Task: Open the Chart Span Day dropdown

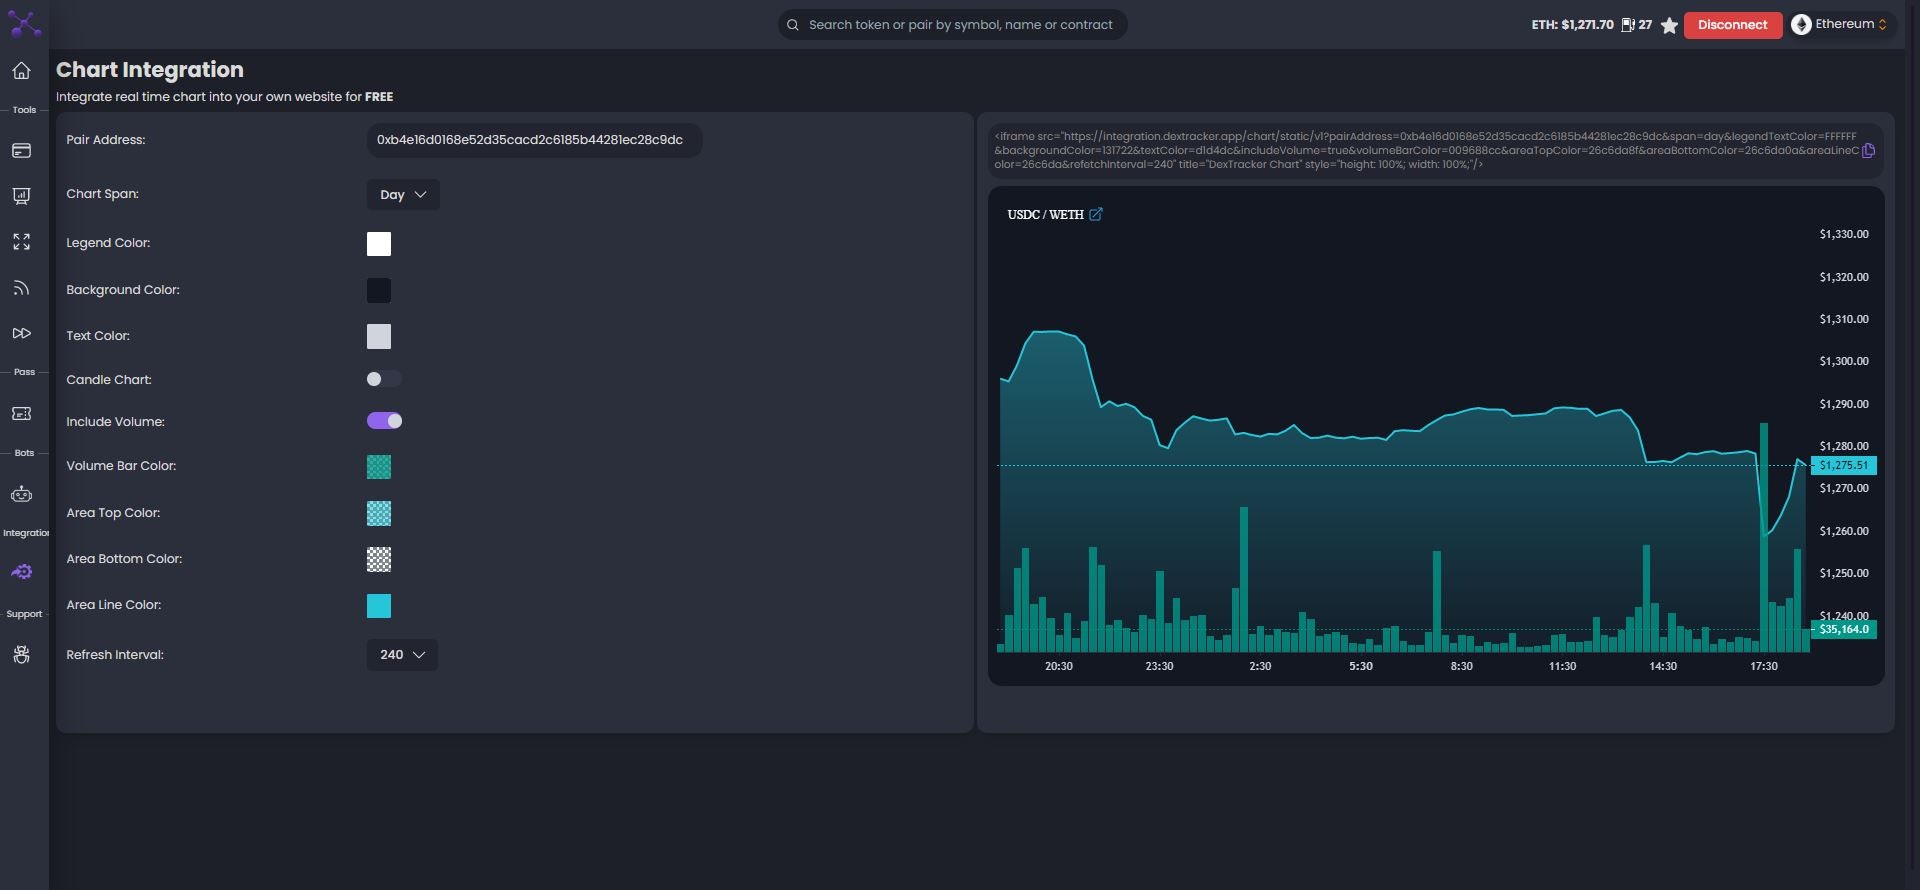Action: pos(403,195)
